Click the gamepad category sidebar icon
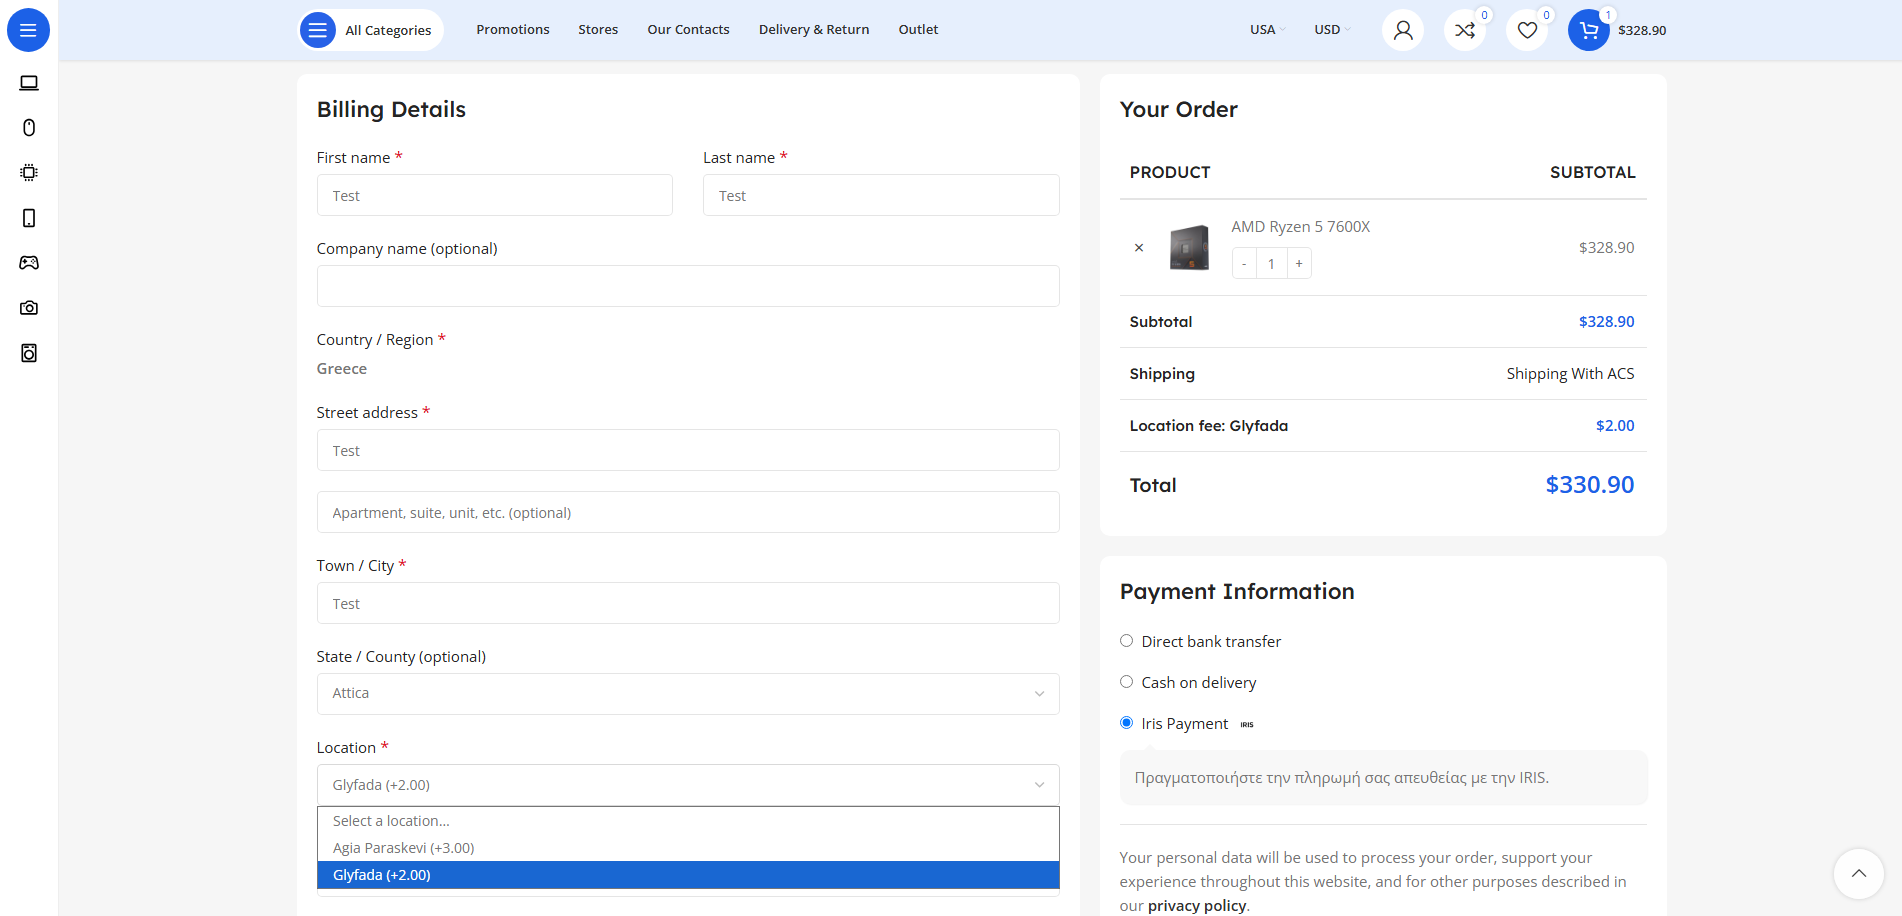This screenshot has width=1902, height=916. point(29,263)
